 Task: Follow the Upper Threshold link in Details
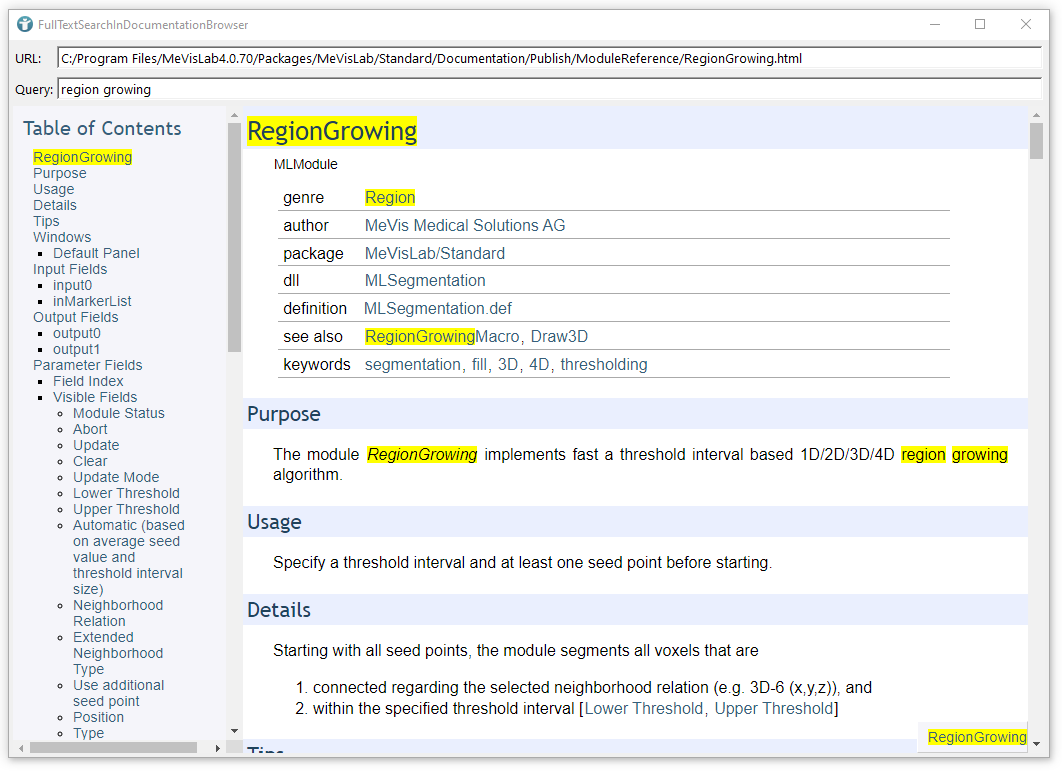click(773, 708)
